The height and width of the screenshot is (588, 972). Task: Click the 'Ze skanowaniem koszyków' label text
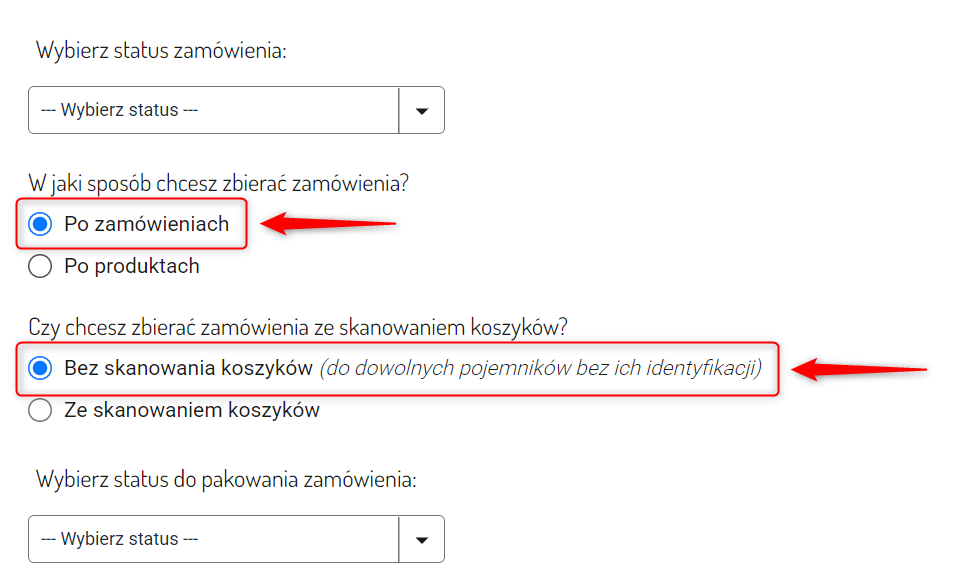pos(192,410)
